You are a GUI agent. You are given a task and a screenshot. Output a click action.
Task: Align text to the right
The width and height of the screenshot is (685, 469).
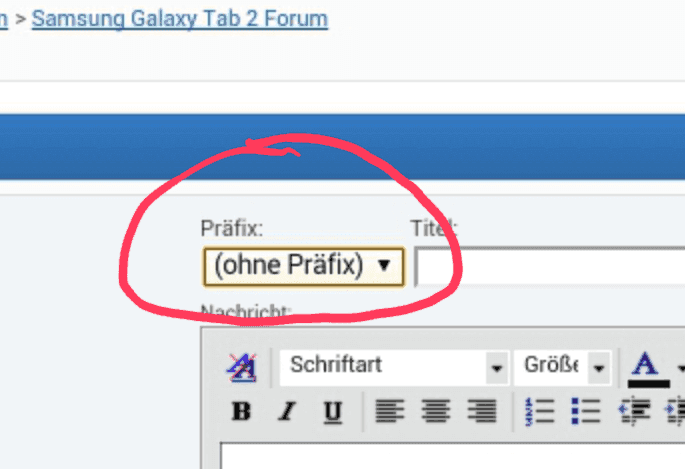(x=482, y=410)
